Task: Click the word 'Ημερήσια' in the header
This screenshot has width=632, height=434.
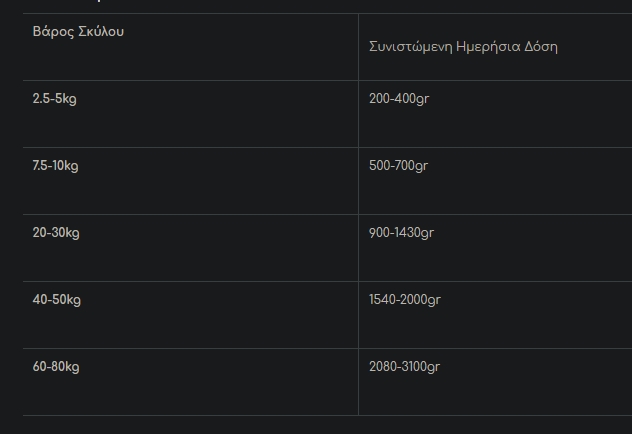Action: (x=485, y=47)
